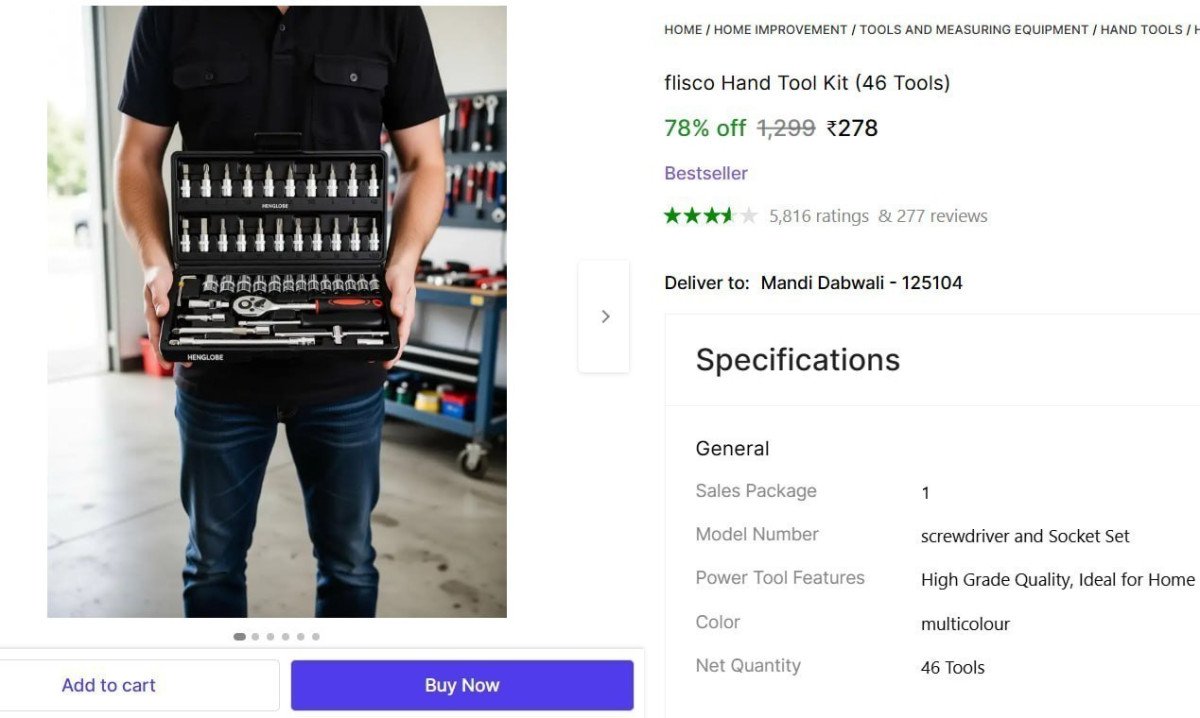This screenshot has height=718, width=1200.
Task: Click the next image arrow on the carousel
Action: coord(604,316)
